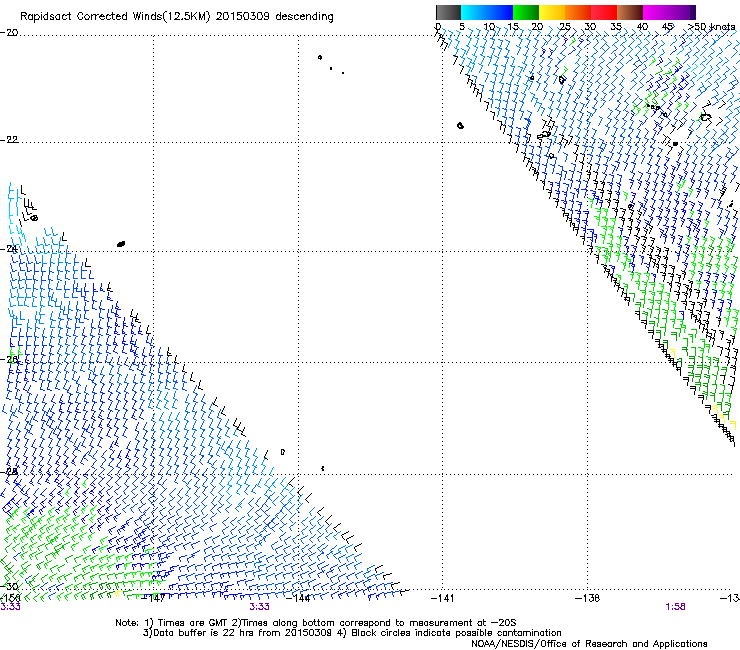The height and width of the screenshot is (650, 740).
Task: Click the brown 35-40 knots legend color
Action: pyautogui.click(x=630, y=12)
